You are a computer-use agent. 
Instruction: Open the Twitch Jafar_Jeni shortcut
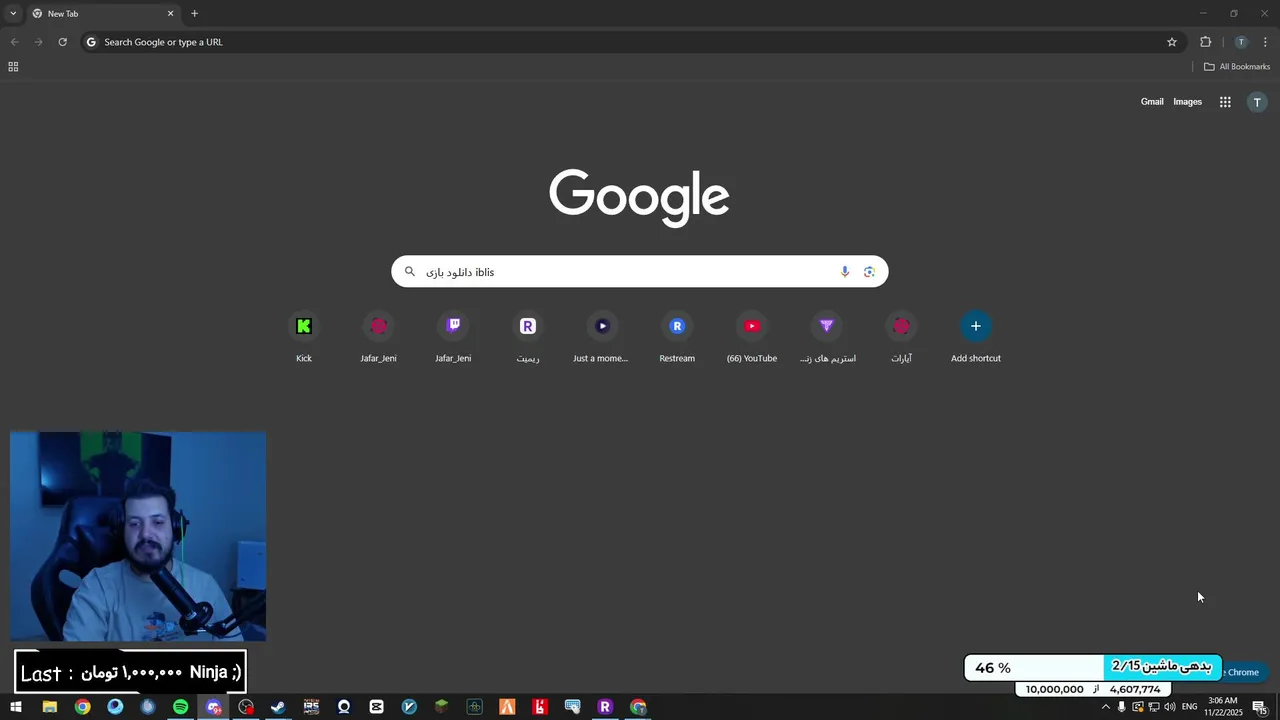[x=453, y=337]
